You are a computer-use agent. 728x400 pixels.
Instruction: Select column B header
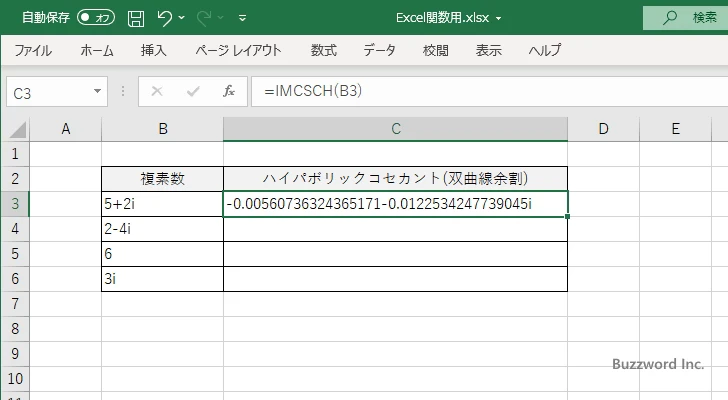162,129
